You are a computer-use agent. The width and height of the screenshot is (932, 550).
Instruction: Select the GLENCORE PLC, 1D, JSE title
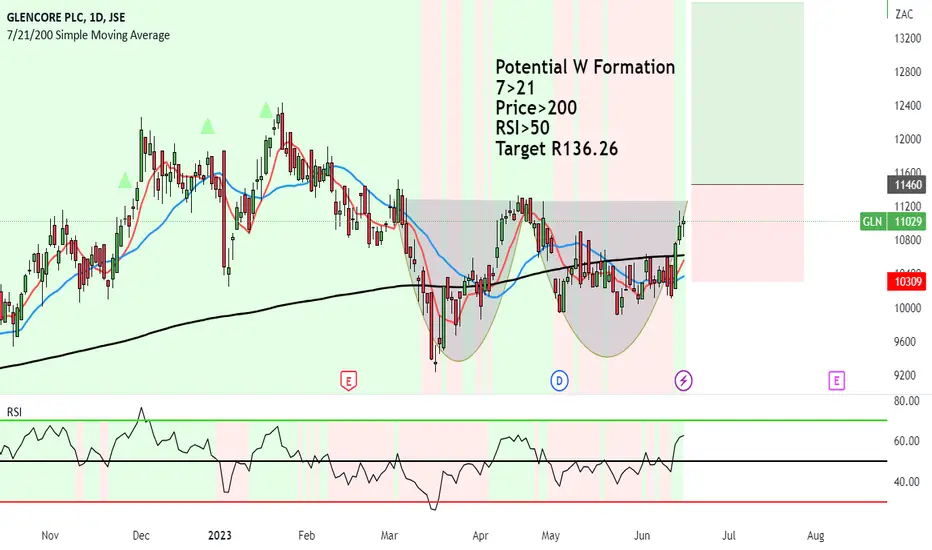coord(66,17)
